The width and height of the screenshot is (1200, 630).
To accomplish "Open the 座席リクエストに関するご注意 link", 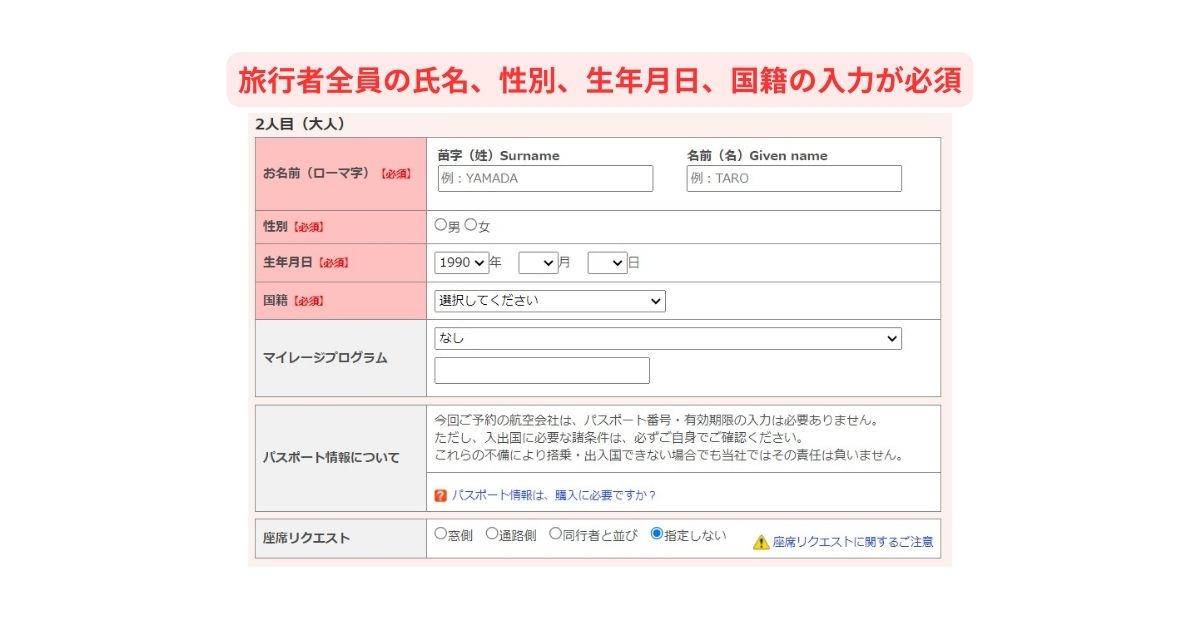I will pos(853,542).
